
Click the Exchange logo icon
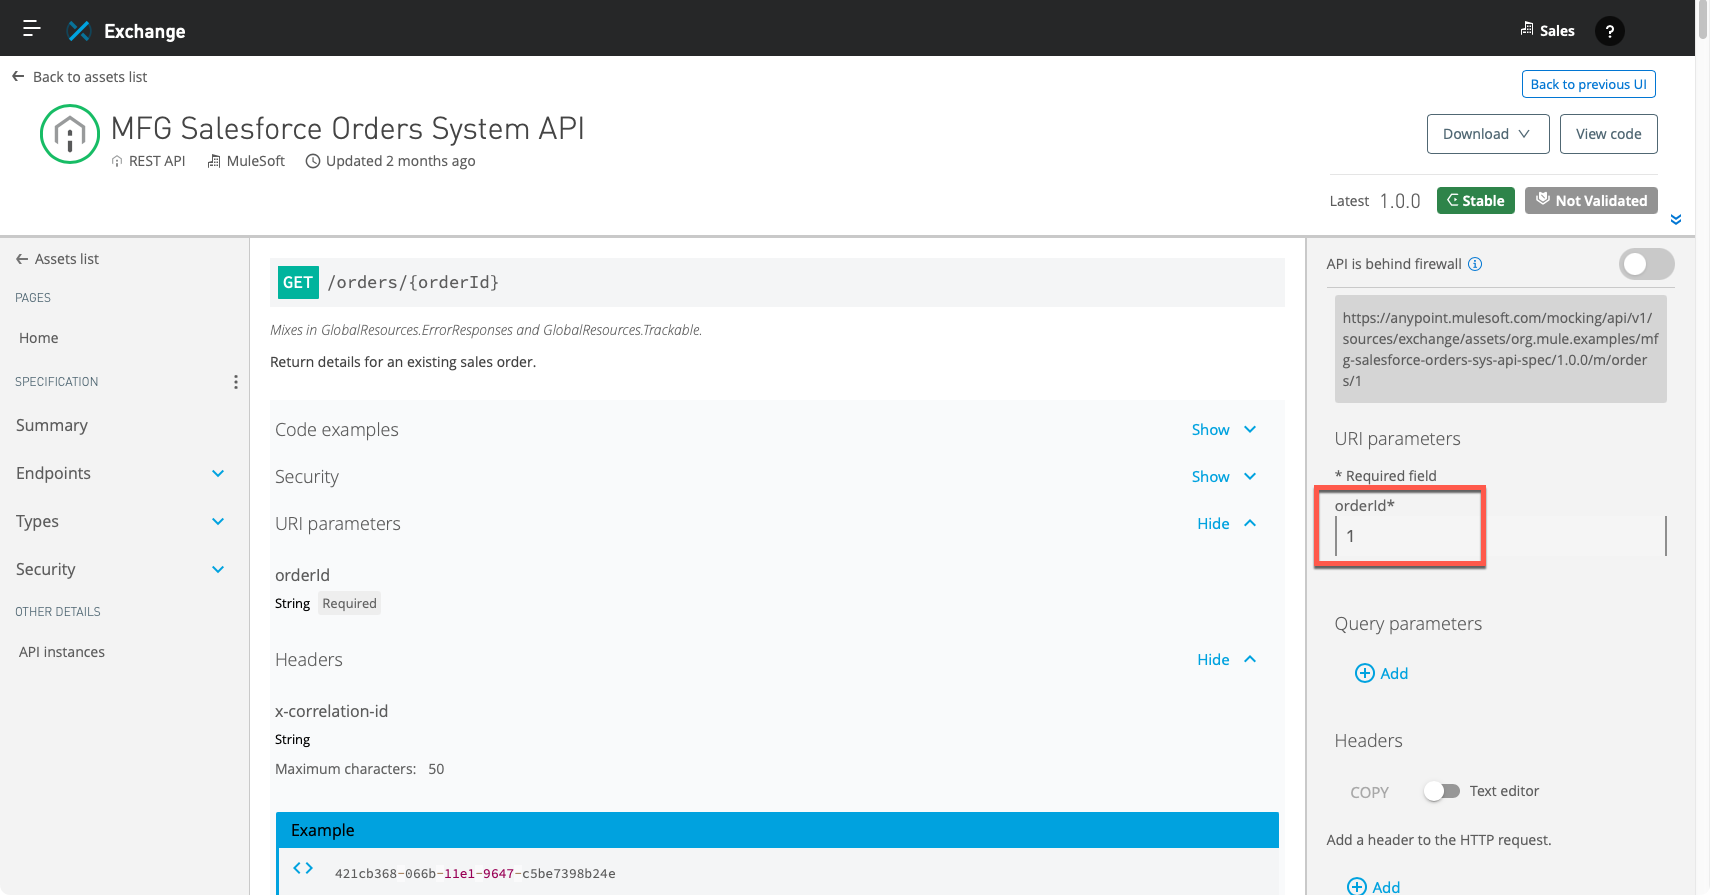point(79,31)
